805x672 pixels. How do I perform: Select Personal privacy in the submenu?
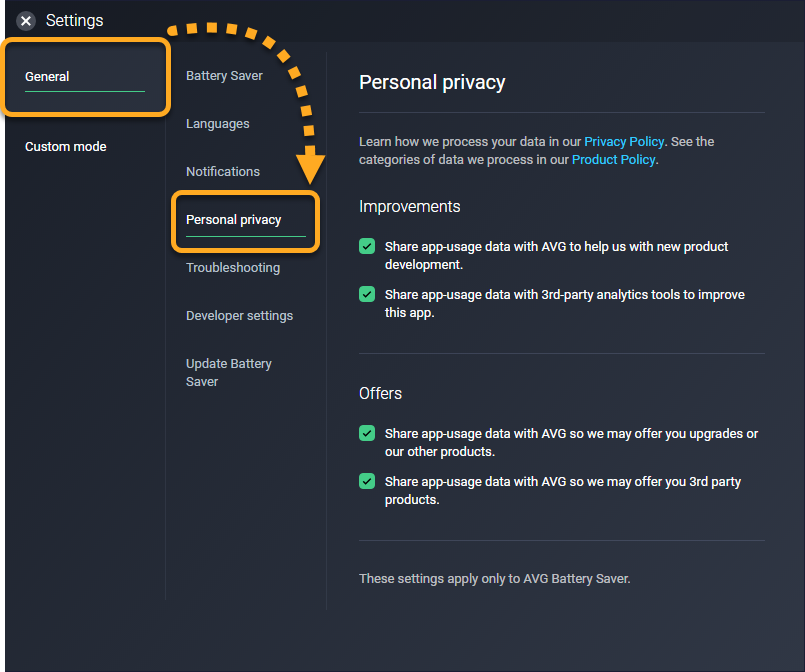pyautogui.click(x=234, y=220)
